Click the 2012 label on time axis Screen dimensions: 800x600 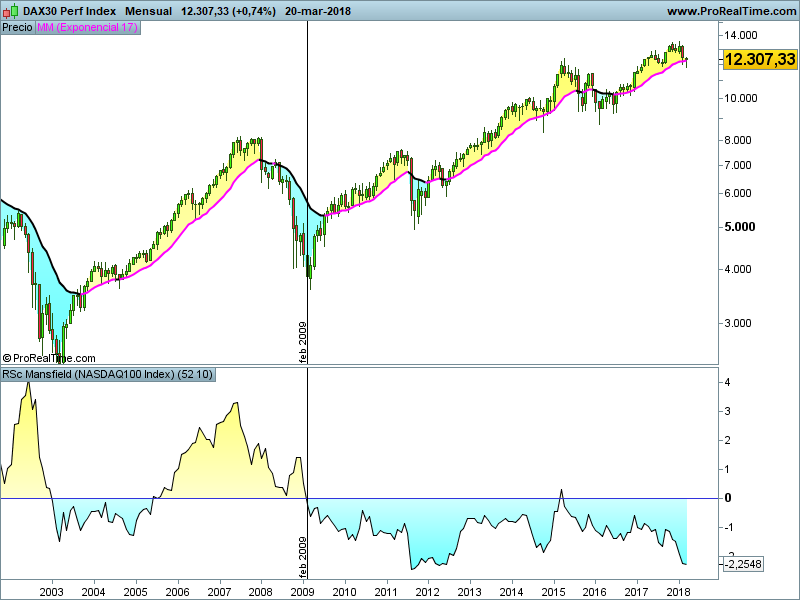(x=428, y=591)
